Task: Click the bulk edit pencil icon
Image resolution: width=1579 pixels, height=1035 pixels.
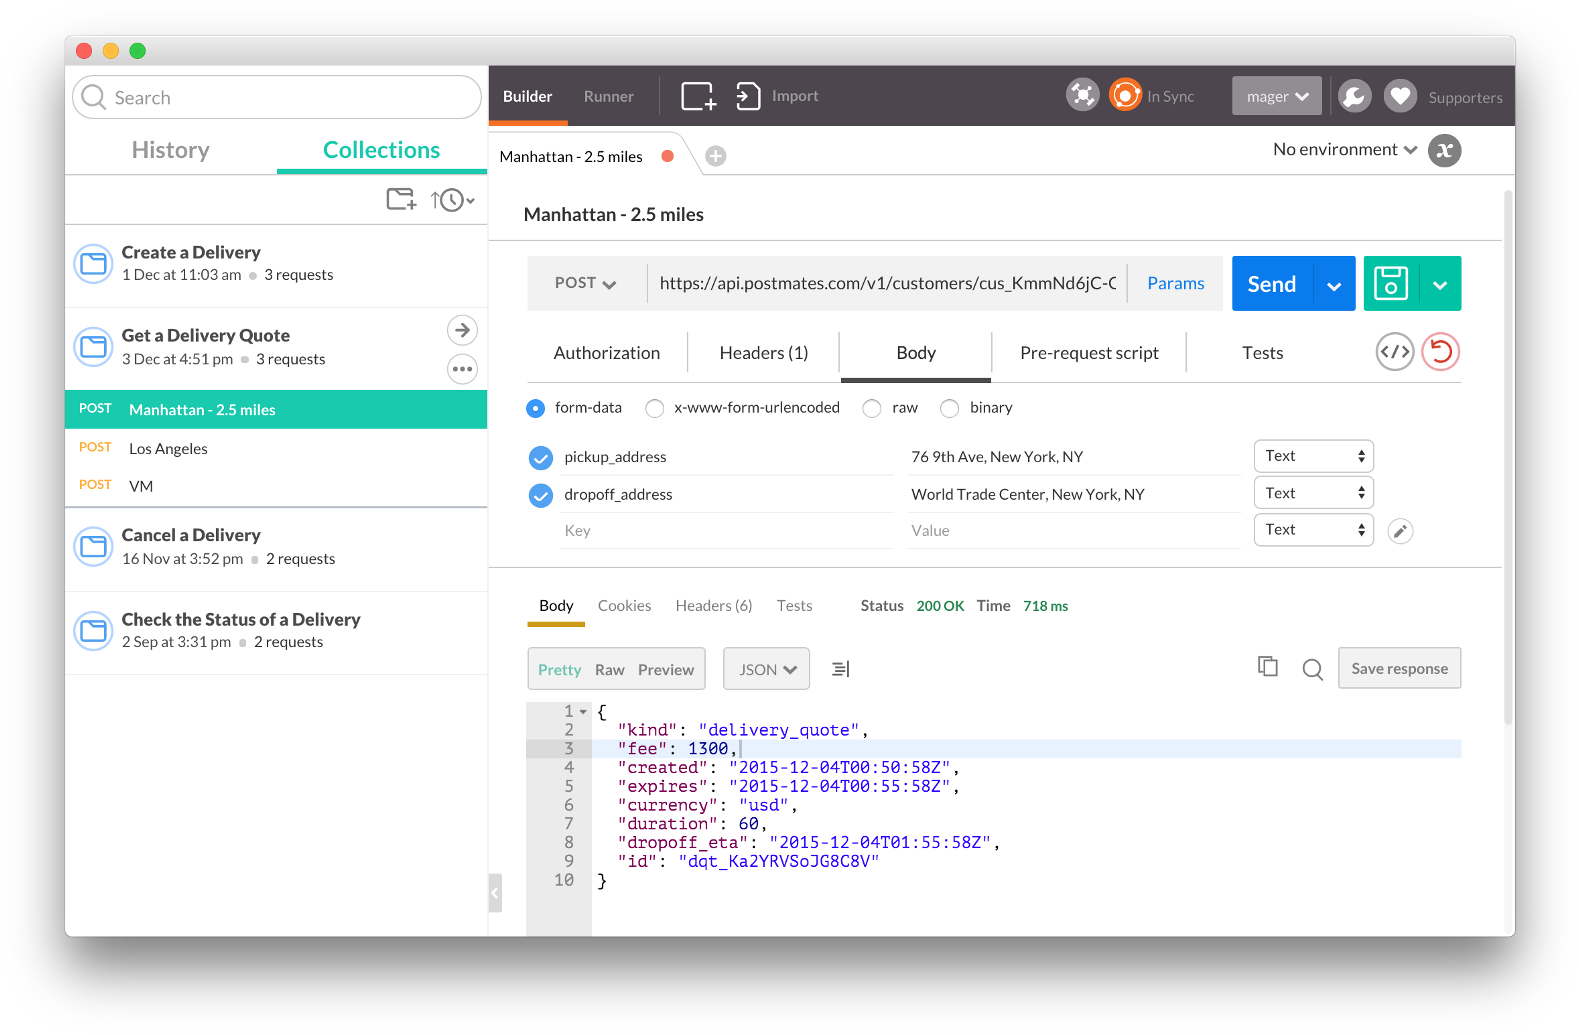Action: [1400, 531]
